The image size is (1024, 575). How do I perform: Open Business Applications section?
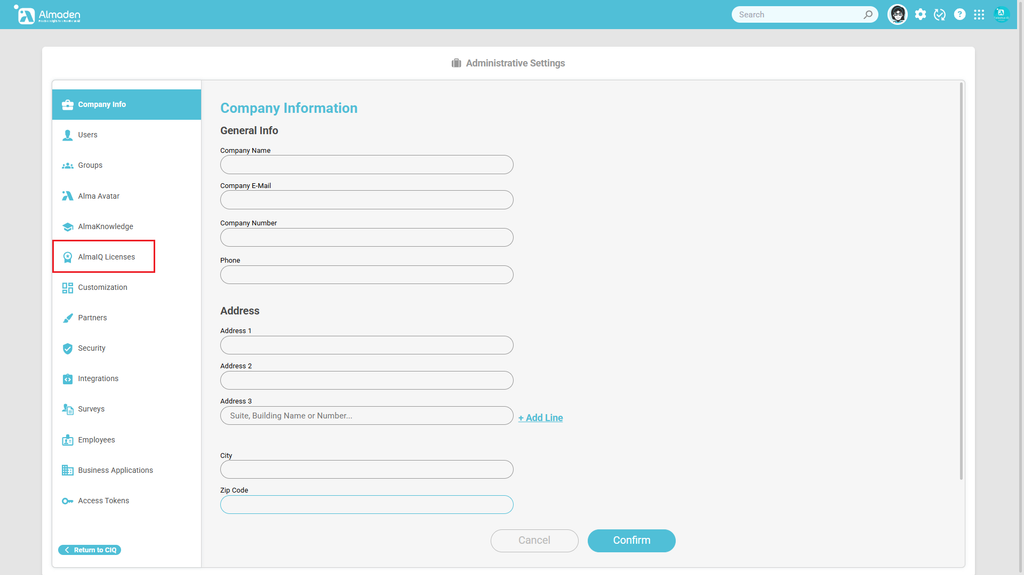click(x=127, y=470)
